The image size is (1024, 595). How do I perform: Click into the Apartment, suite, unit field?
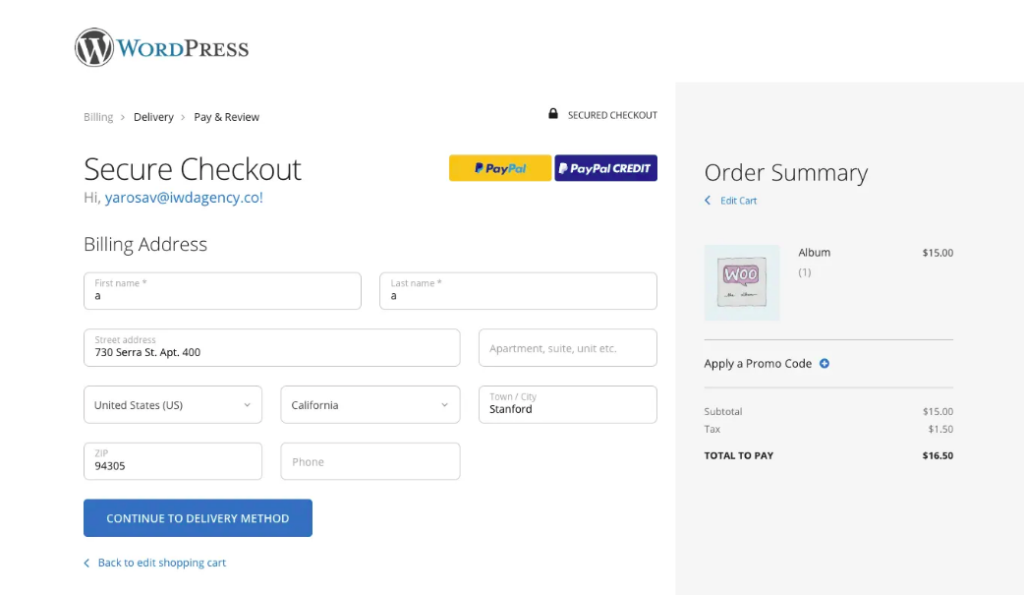click(x=568, y=347)
